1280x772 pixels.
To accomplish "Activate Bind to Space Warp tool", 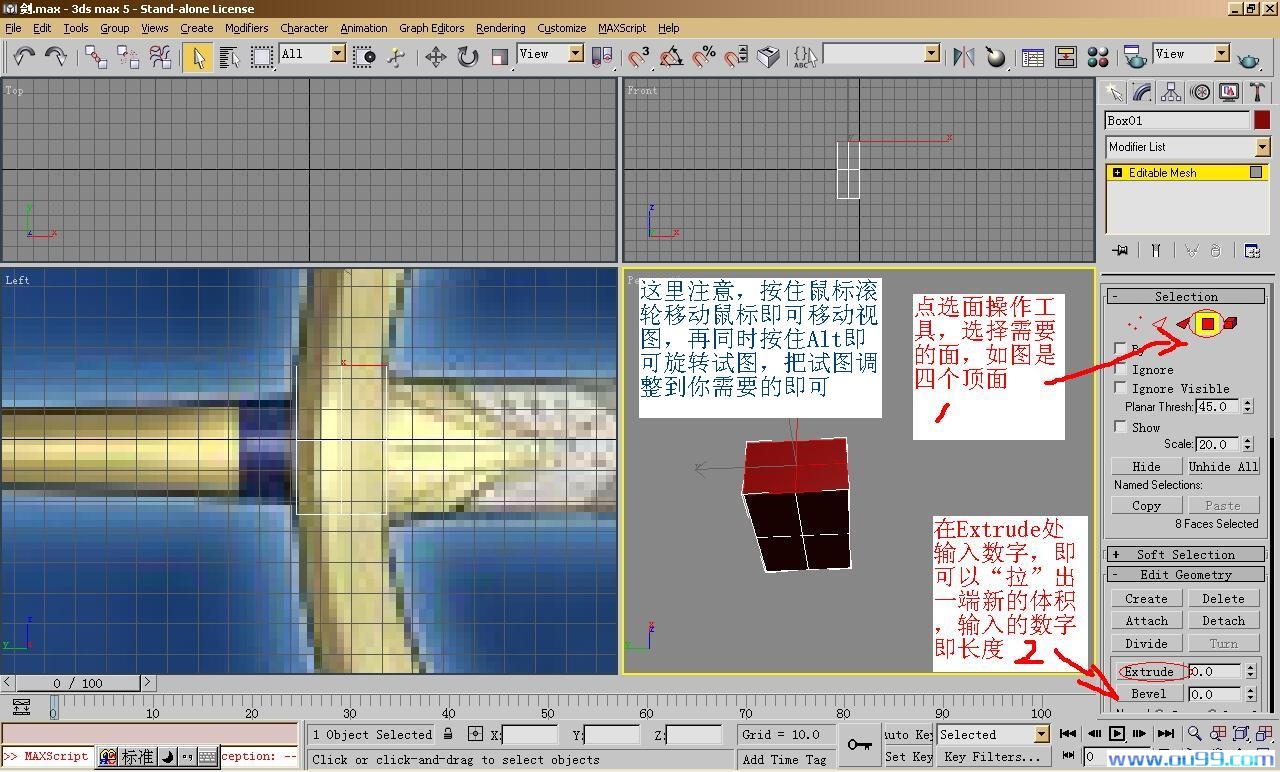I will [x=160, y=57].
